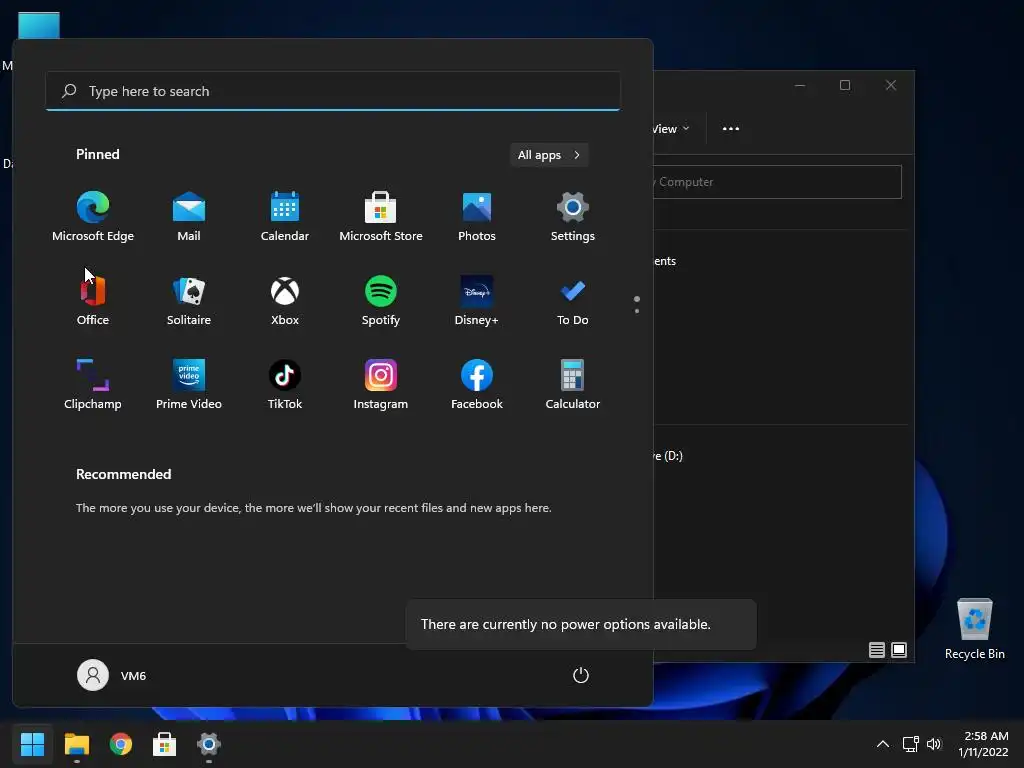
Task: Open the VM6 user account menu
Action: click(x=112, y=675)
